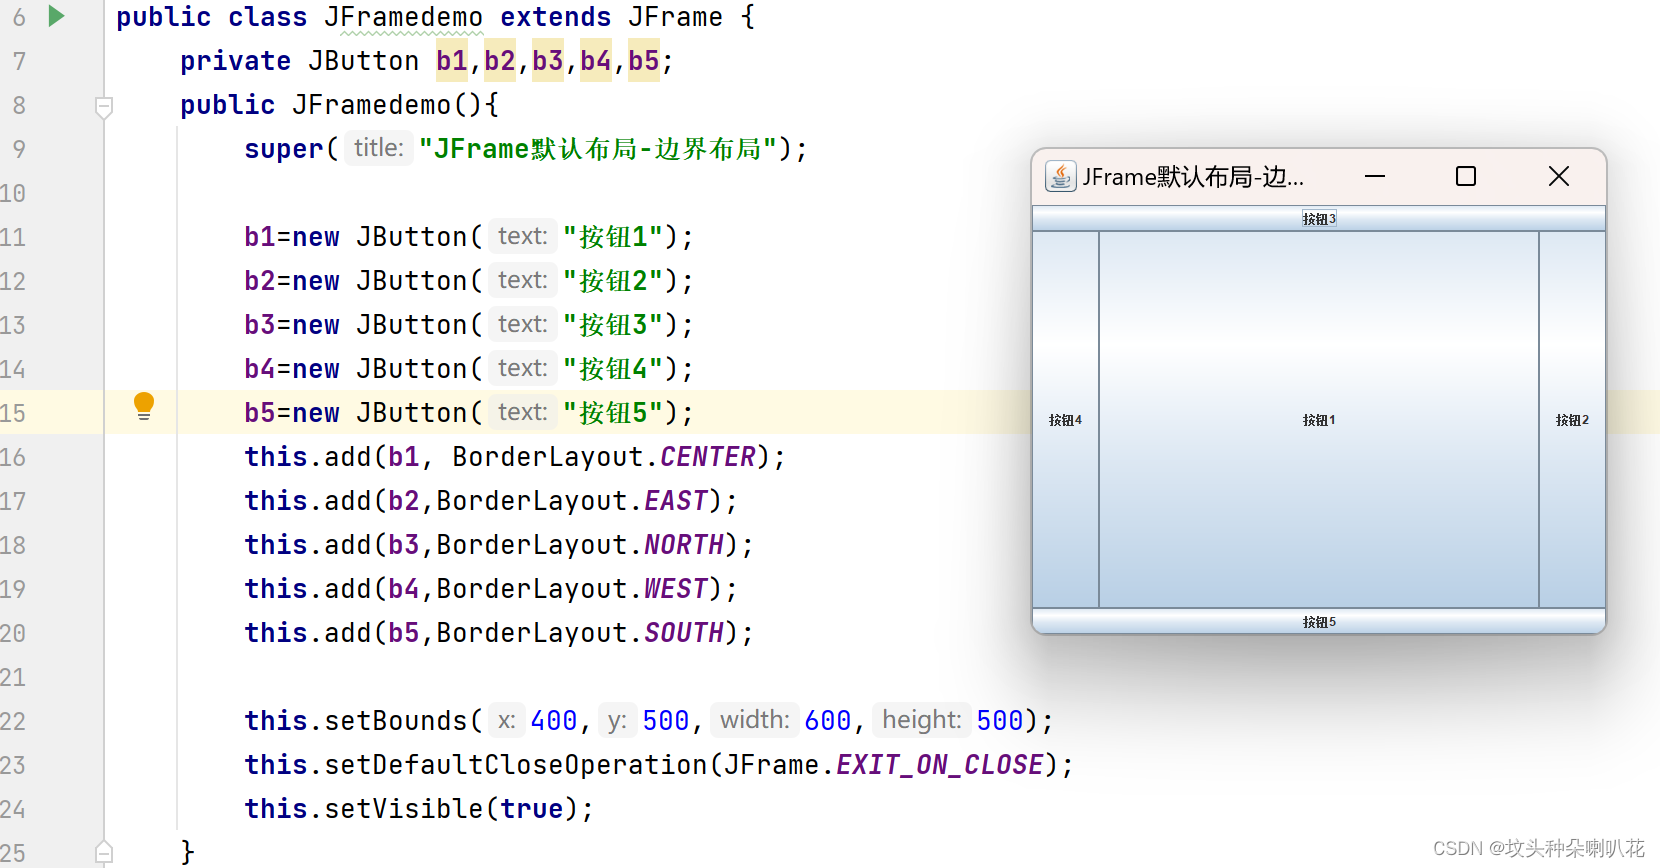1660x868 pixels.
Task: Click the CENTER constant on line 16
Action: point(708,457)
